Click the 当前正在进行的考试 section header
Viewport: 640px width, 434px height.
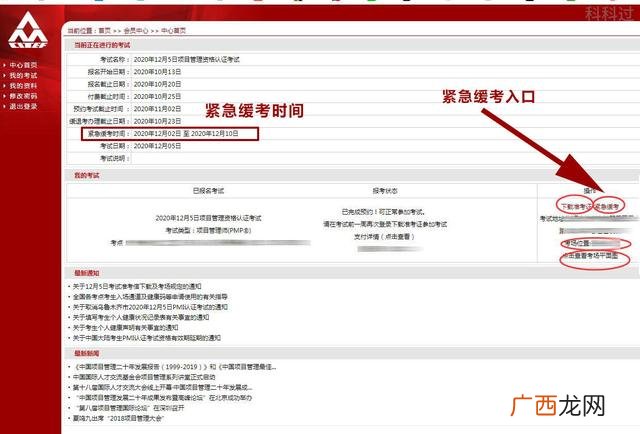pos(102,45)
